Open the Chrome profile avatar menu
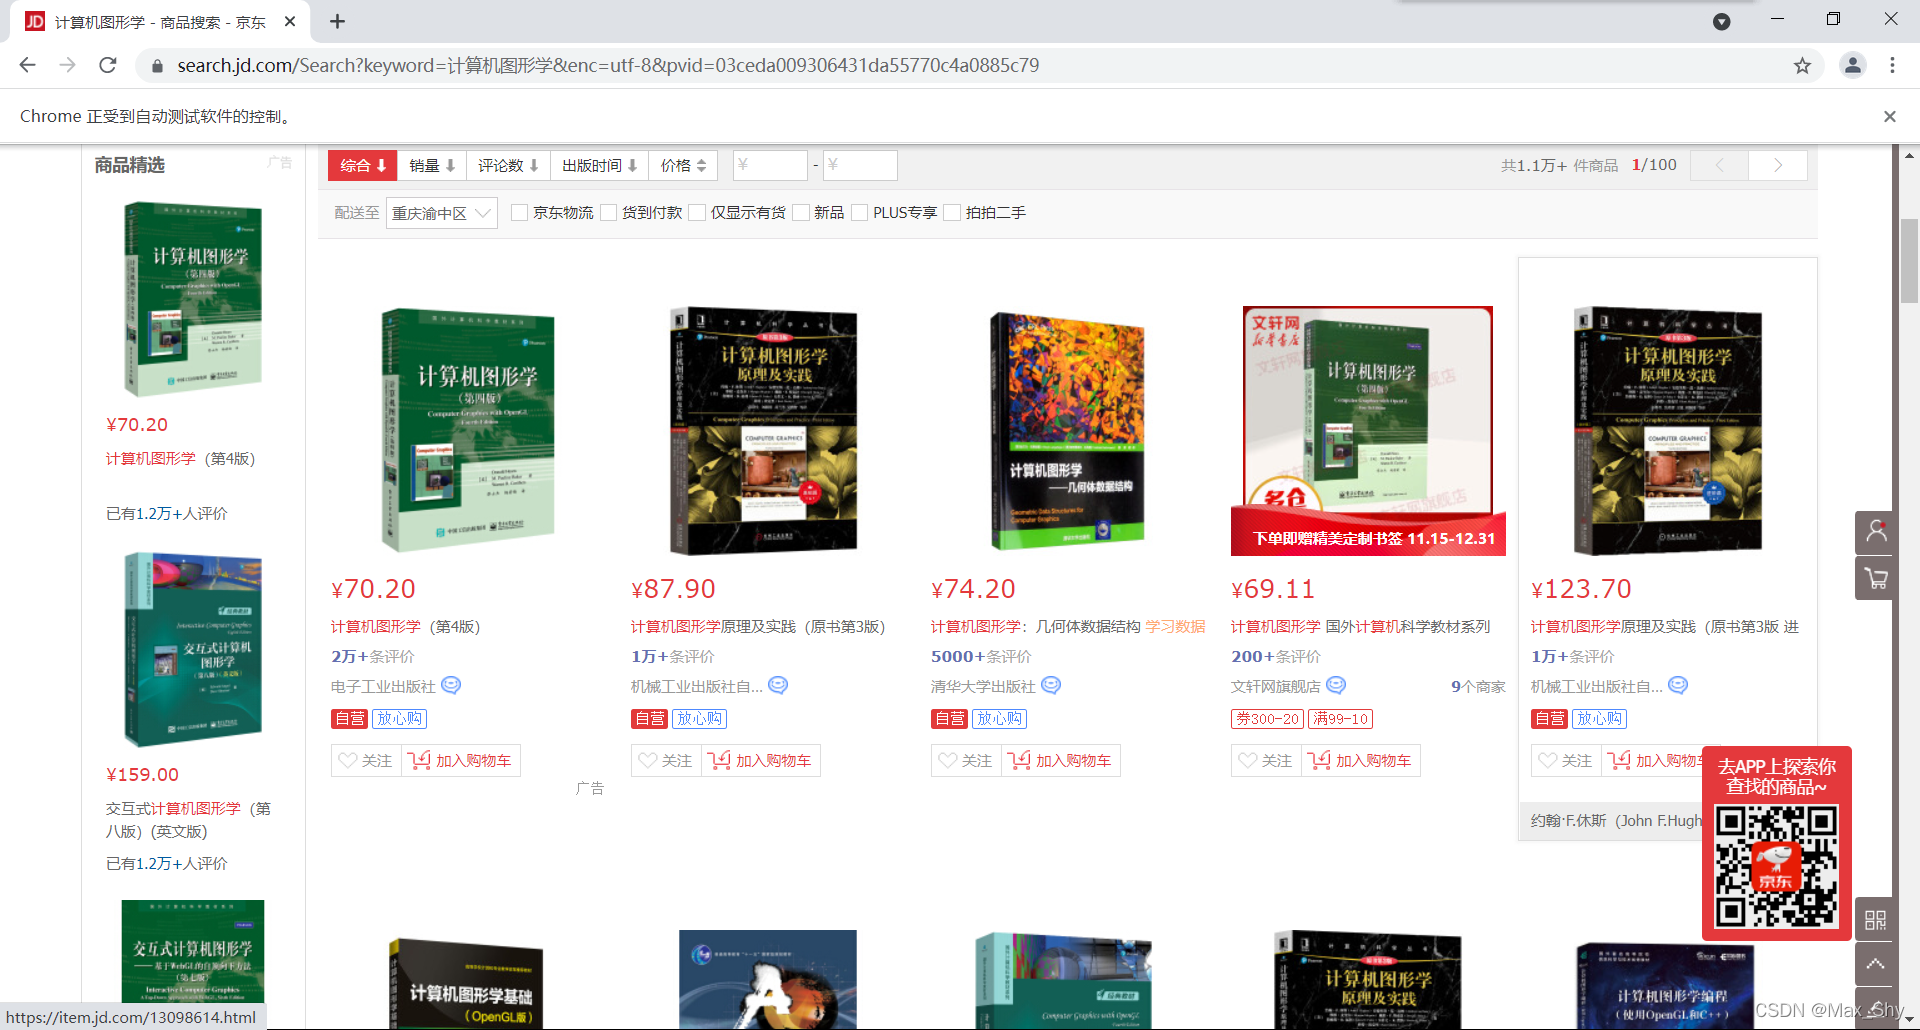Image resolution: width=1920 pixels, height=1030 pixels. [1853, 65]
